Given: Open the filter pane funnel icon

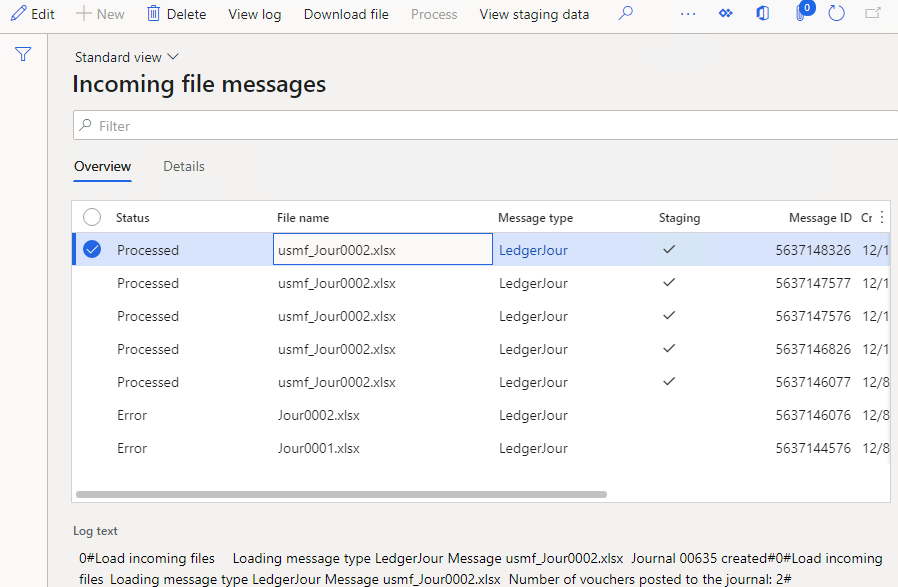Looking at the screenshot, I should (x=23, y=54).
